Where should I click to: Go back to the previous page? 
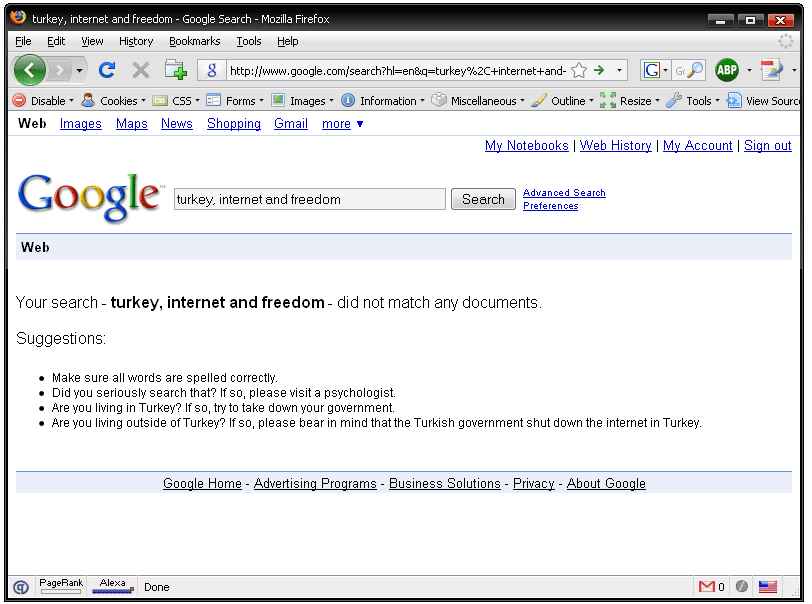30,70
